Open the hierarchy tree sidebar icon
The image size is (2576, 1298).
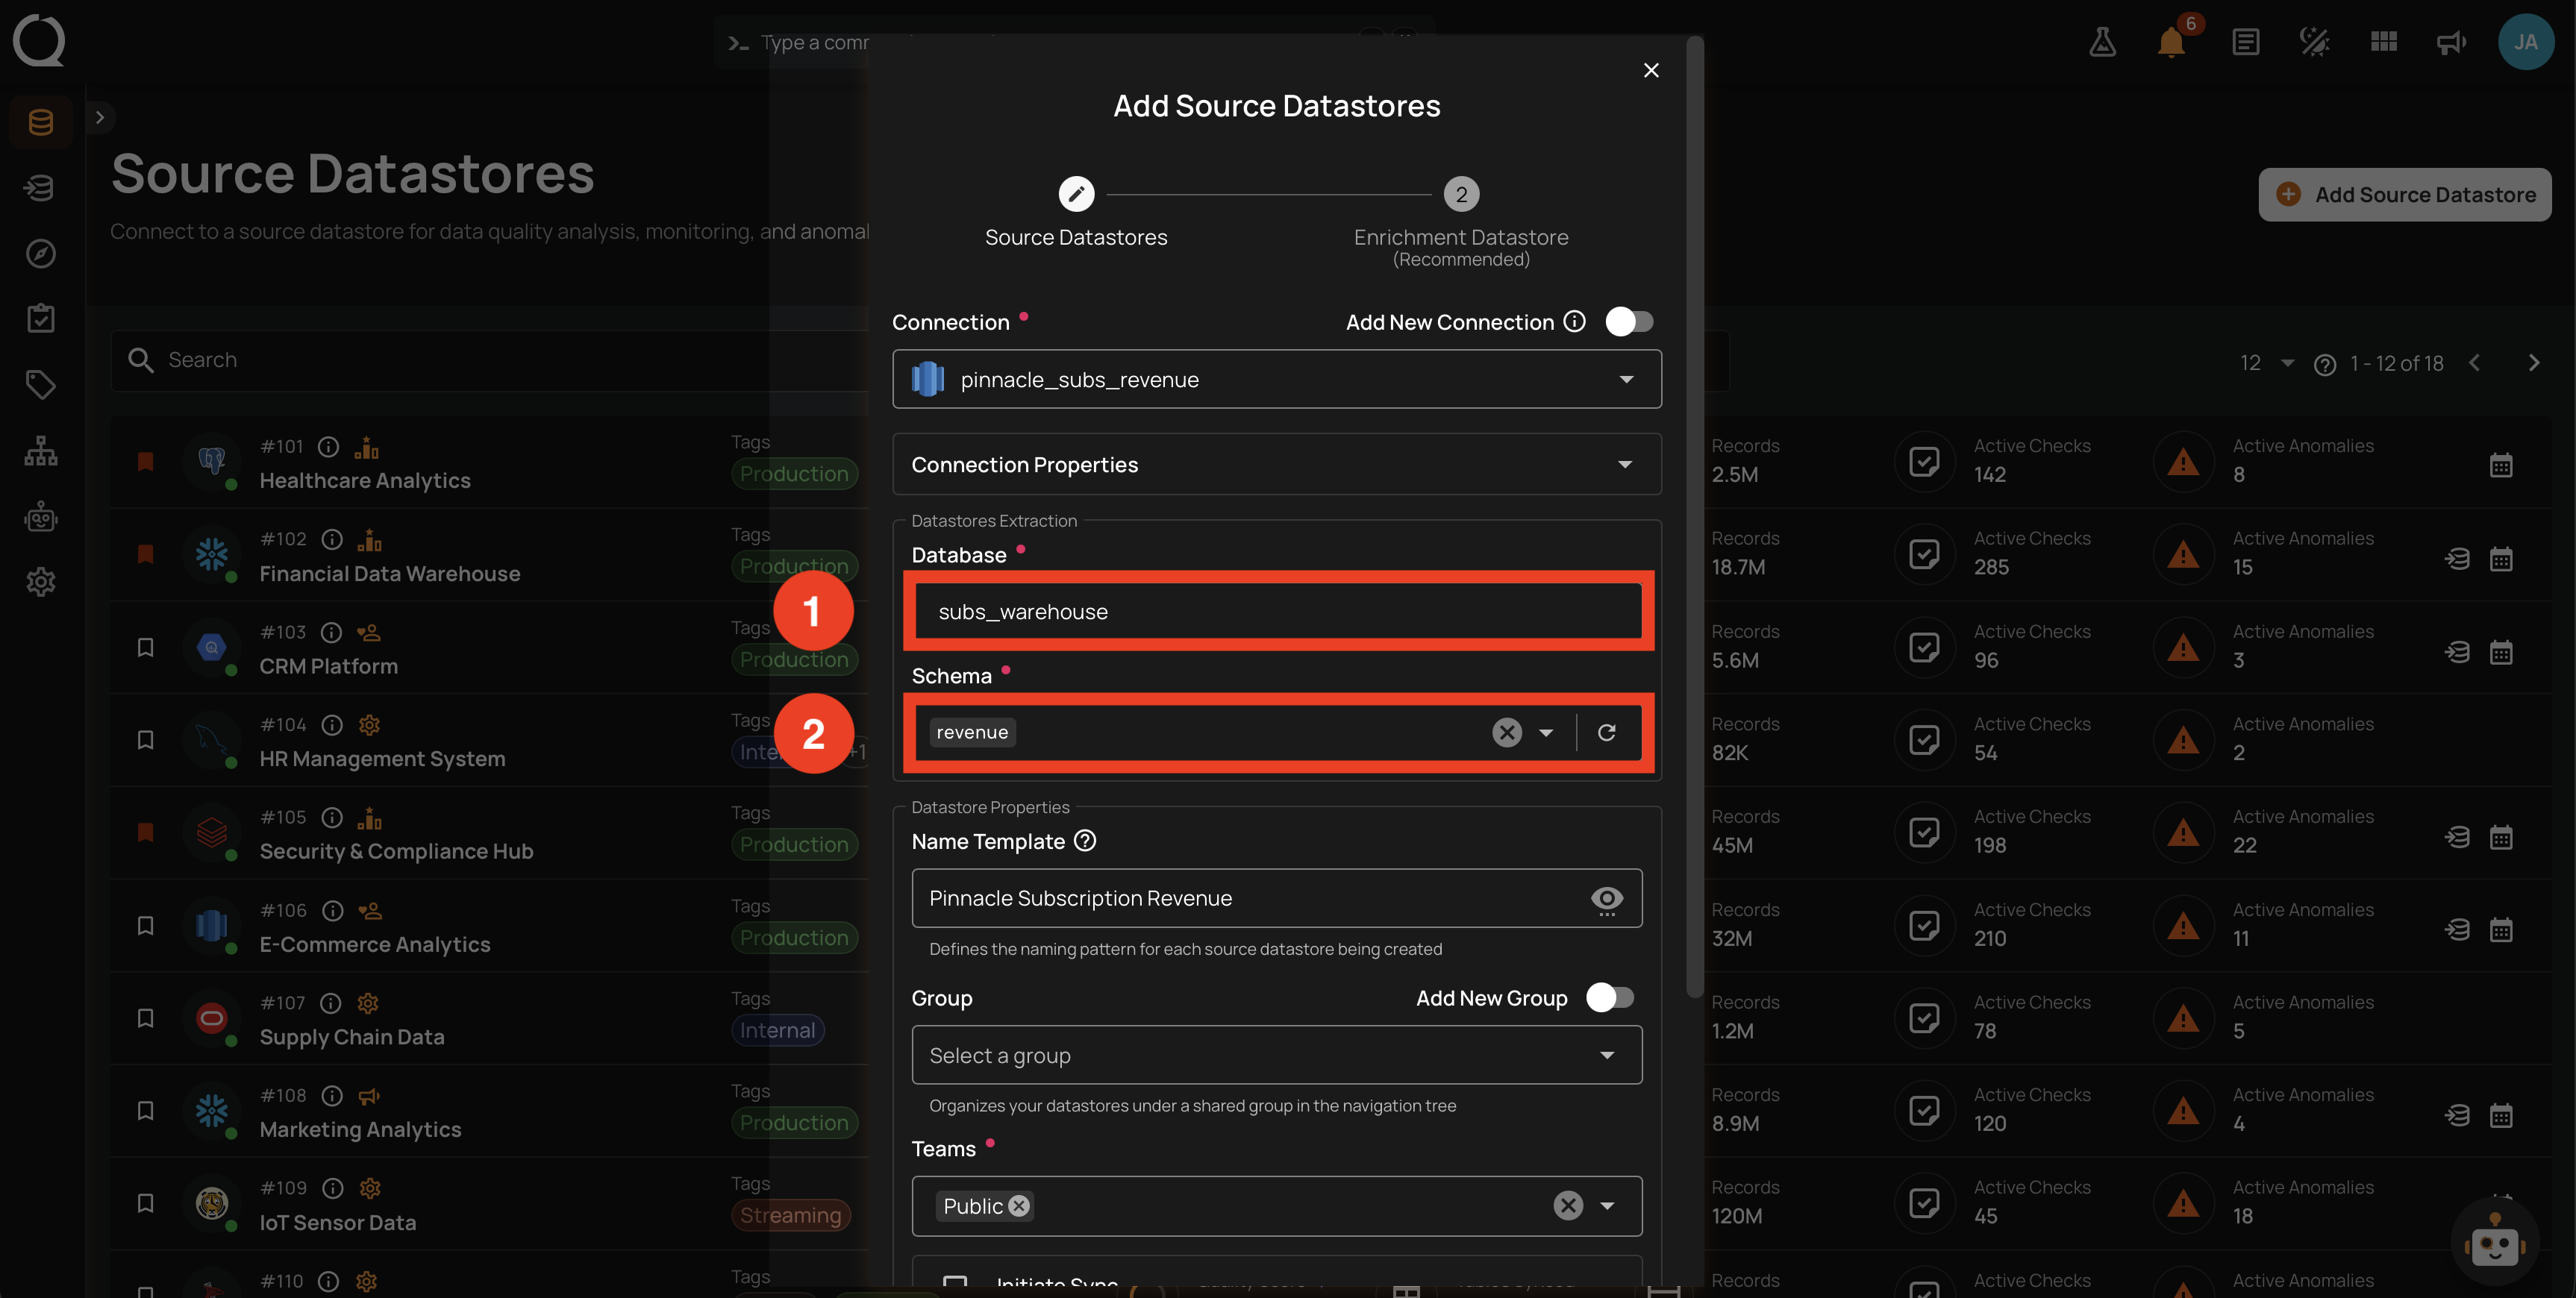point(41,451)
